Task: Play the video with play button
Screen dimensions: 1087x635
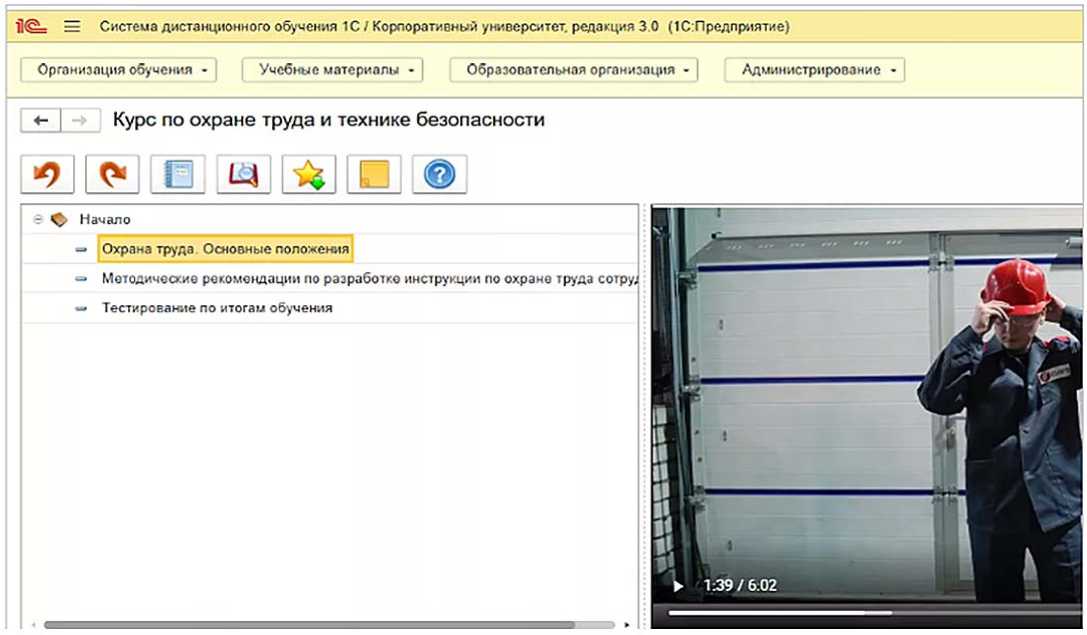Action: (x=678, y=586)
